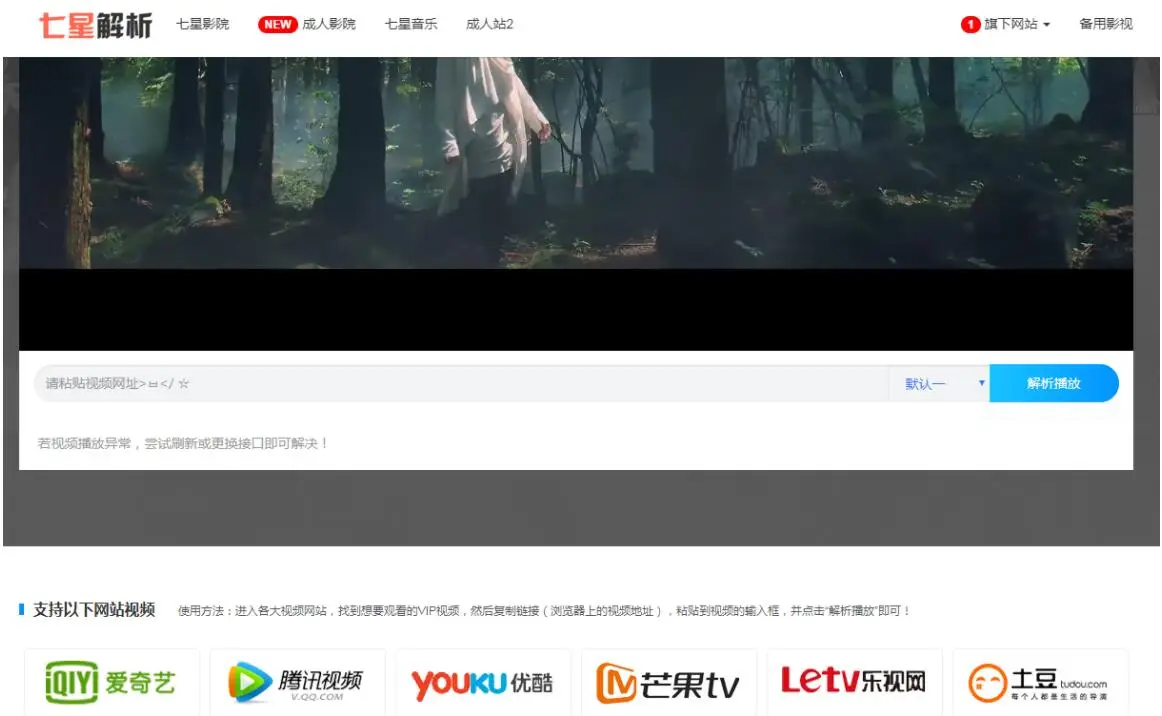Click the 土豆 Tudou platform logo
The width and height of the screenshot is (1162, 716).
point(1040,682)
